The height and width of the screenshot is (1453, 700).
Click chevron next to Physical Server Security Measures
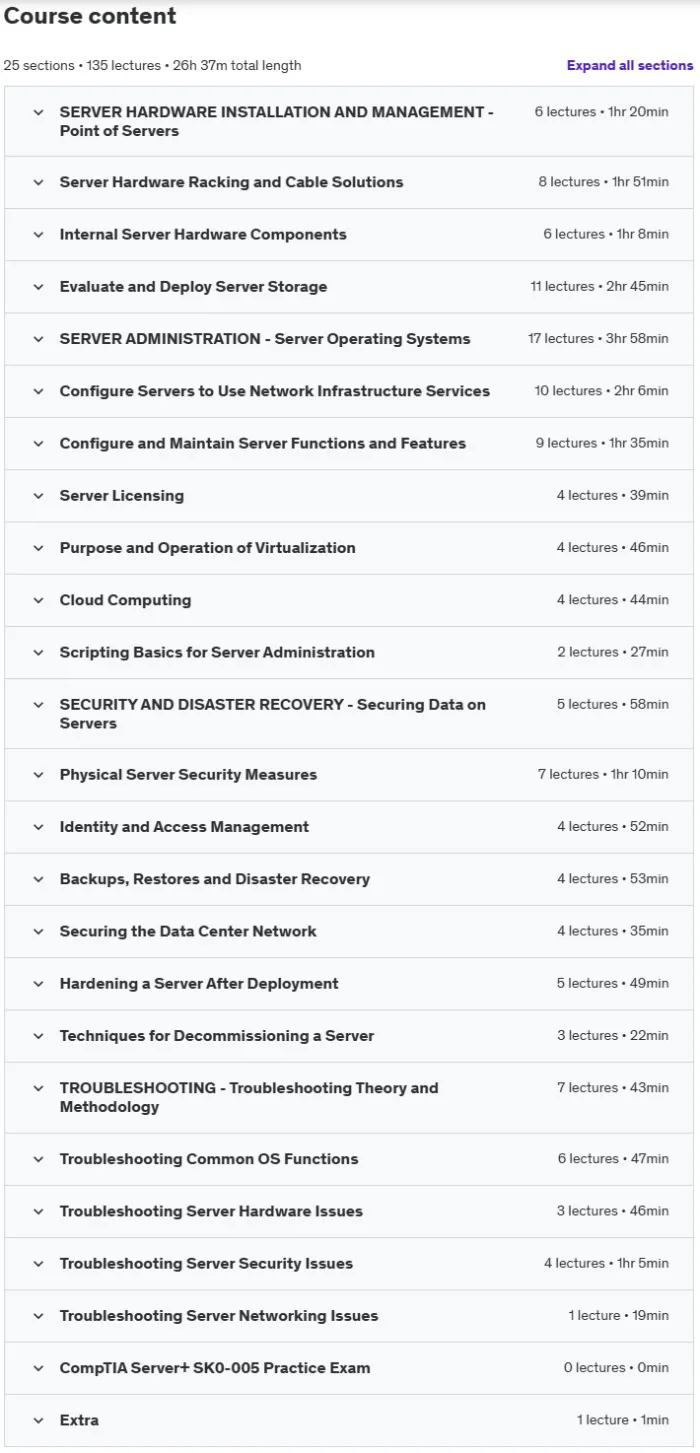(39, 775)
